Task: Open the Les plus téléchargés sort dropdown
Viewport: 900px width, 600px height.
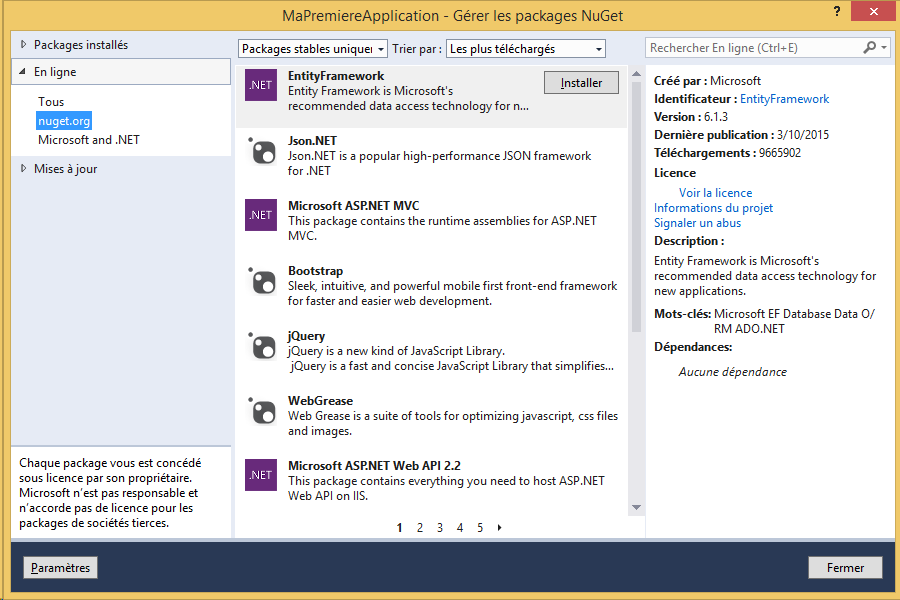Action: coord(526,49)
